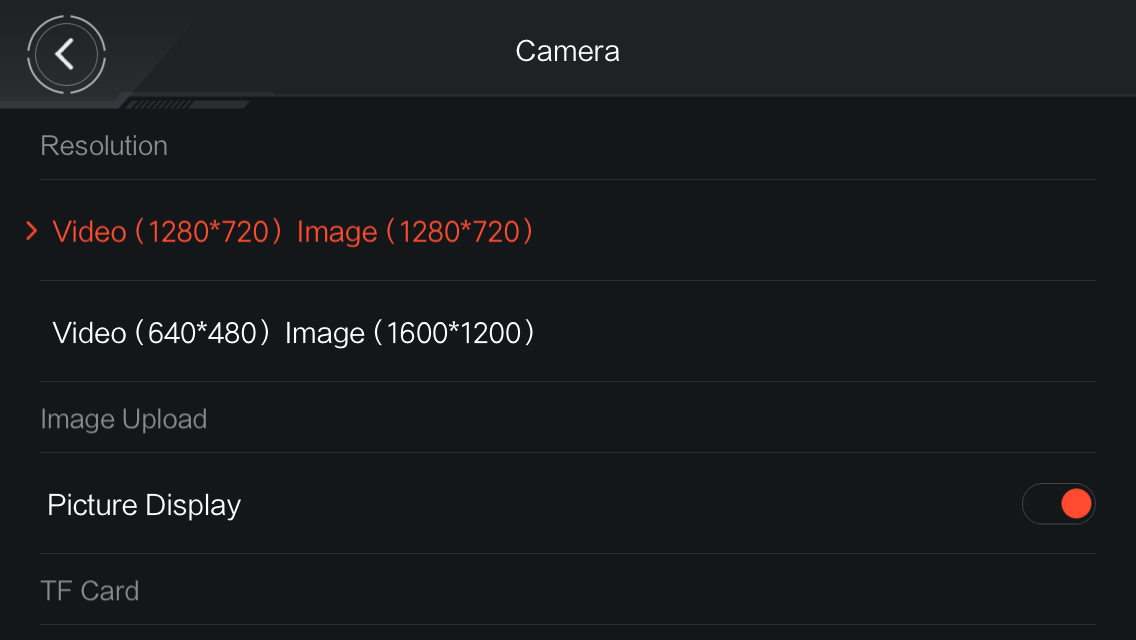Select Video (1280*720) Image (1280*720) resolution
The height and width of the screenshot is (640, 1136).
[568, 231]
